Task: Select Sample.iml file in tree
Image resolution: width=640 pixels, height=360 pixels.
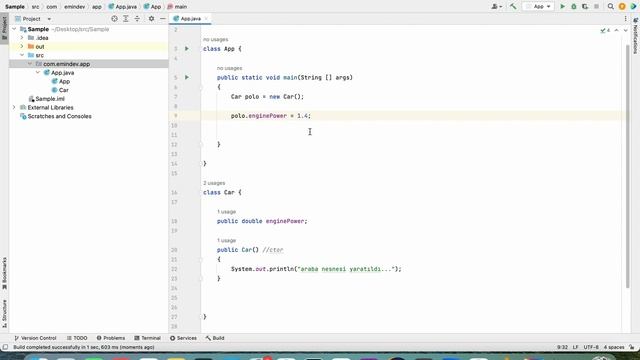Action: (x=50, y=99)
